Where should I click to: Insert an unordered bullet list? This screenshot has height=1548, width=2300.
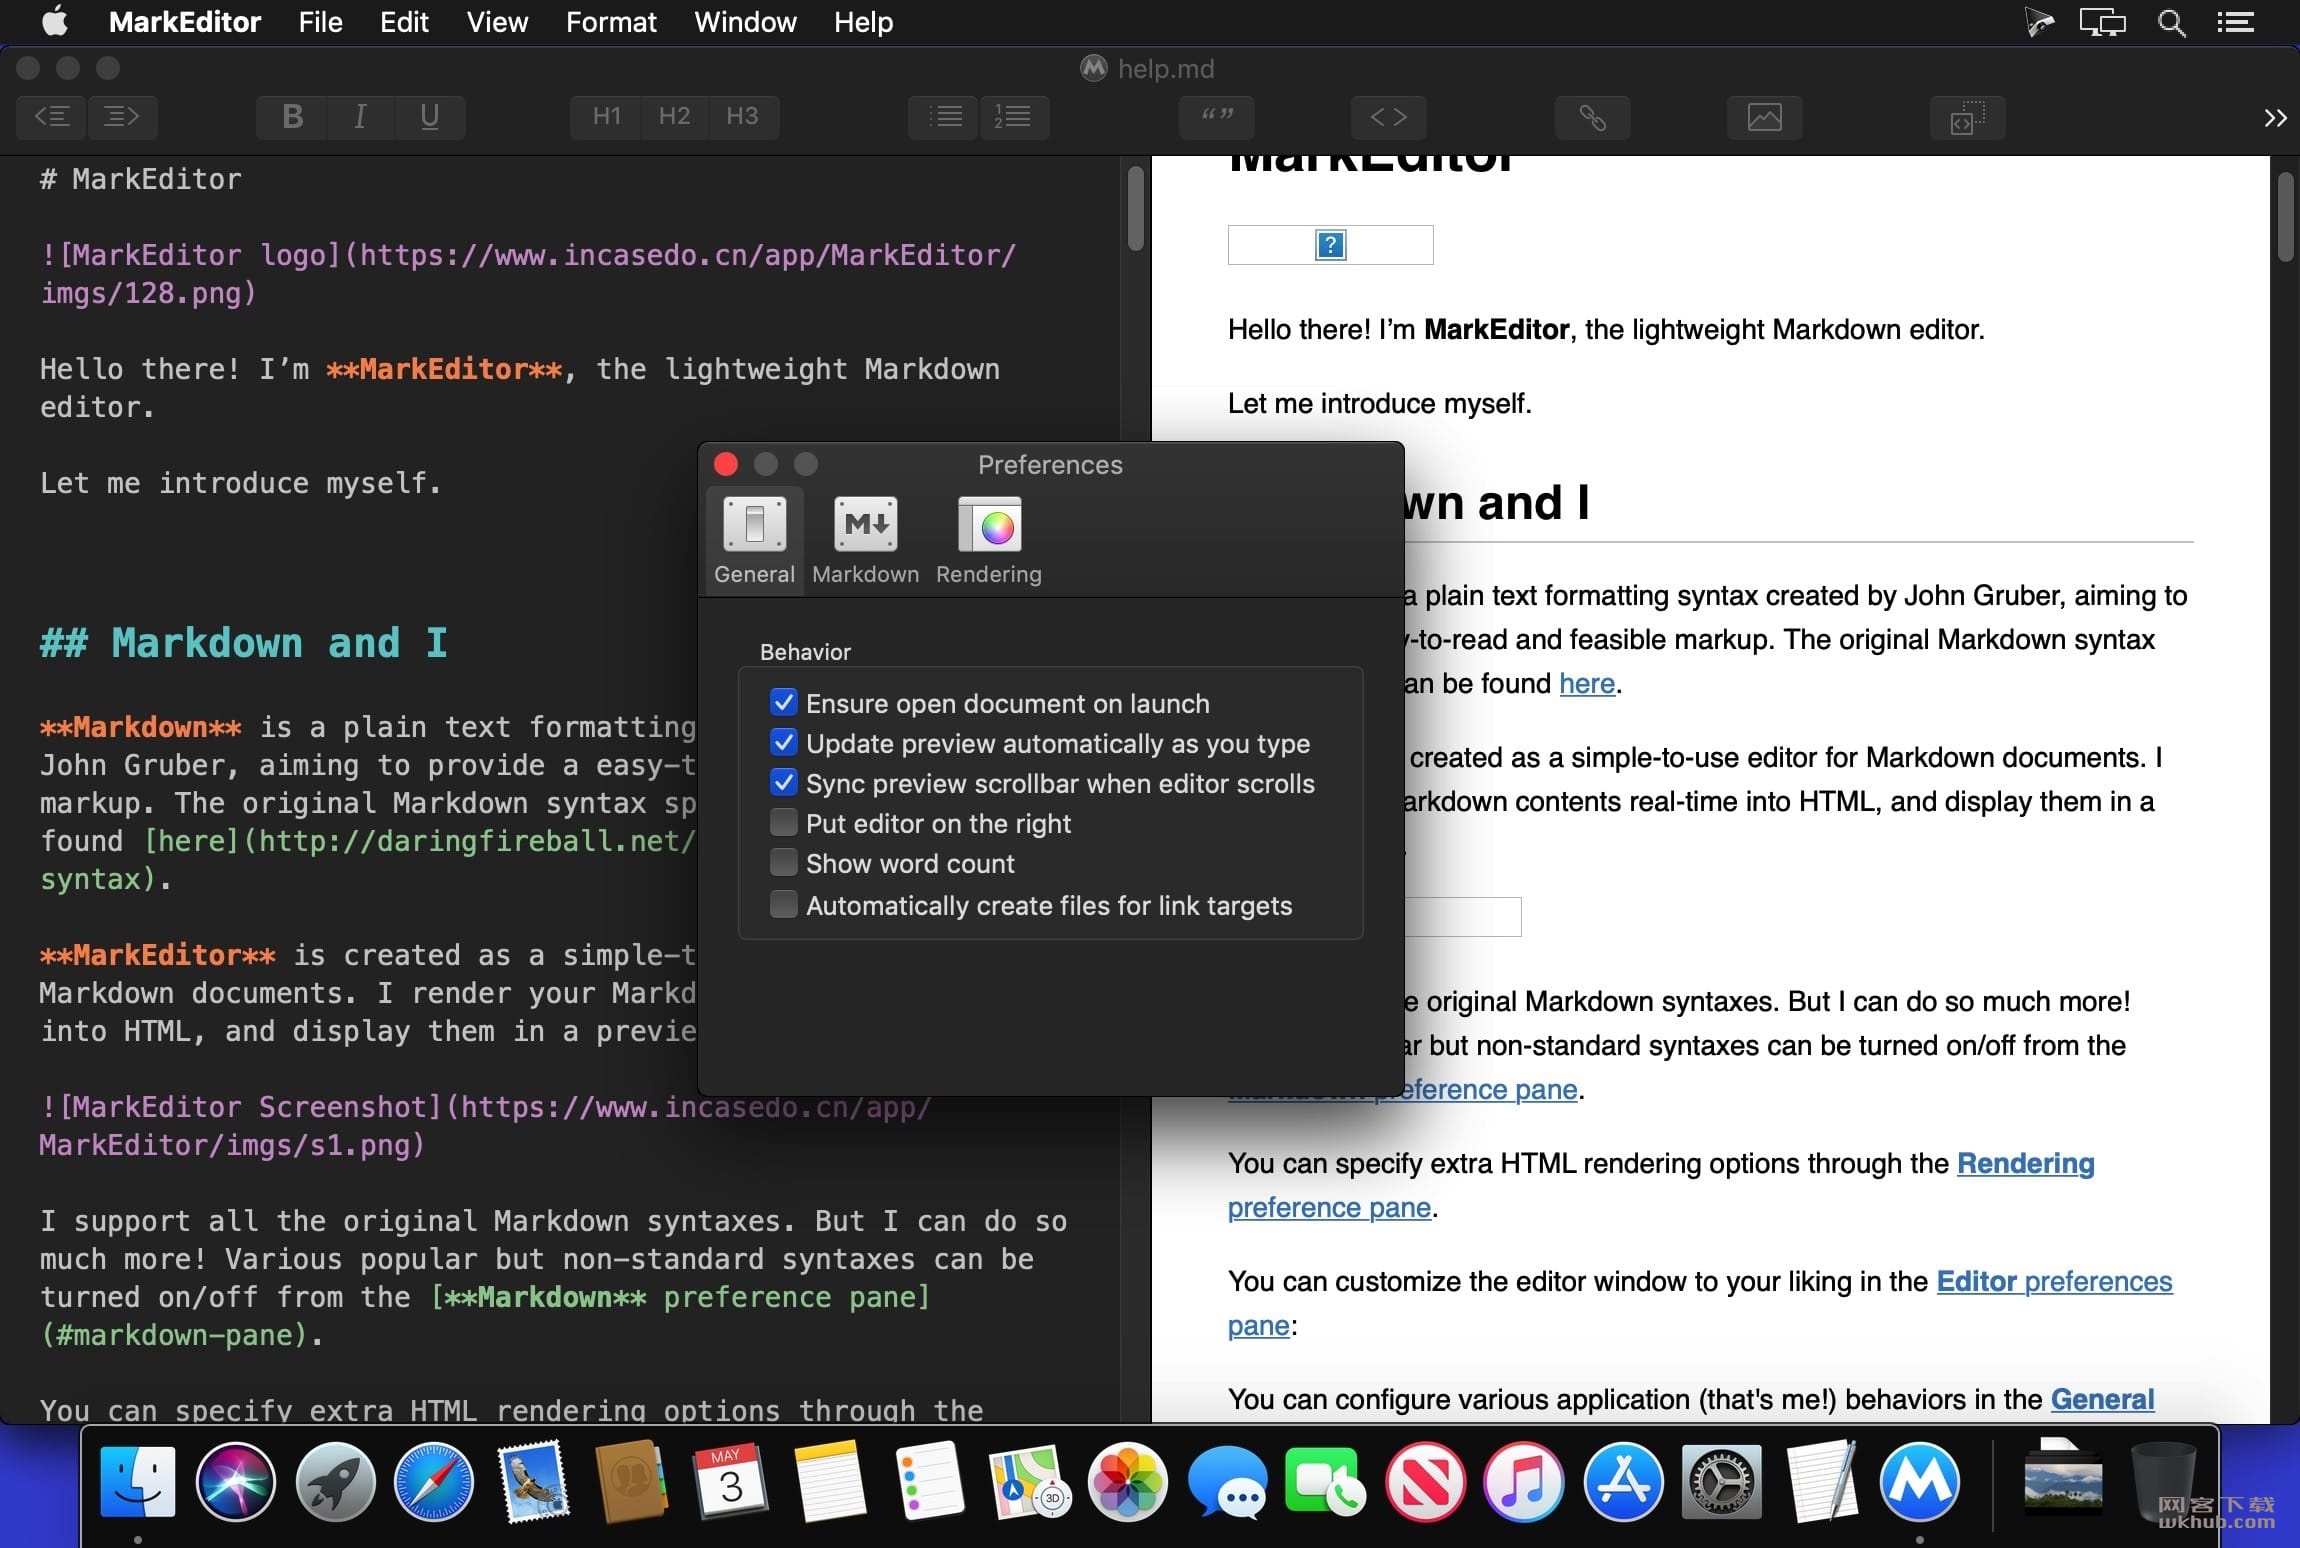(944, 117)
